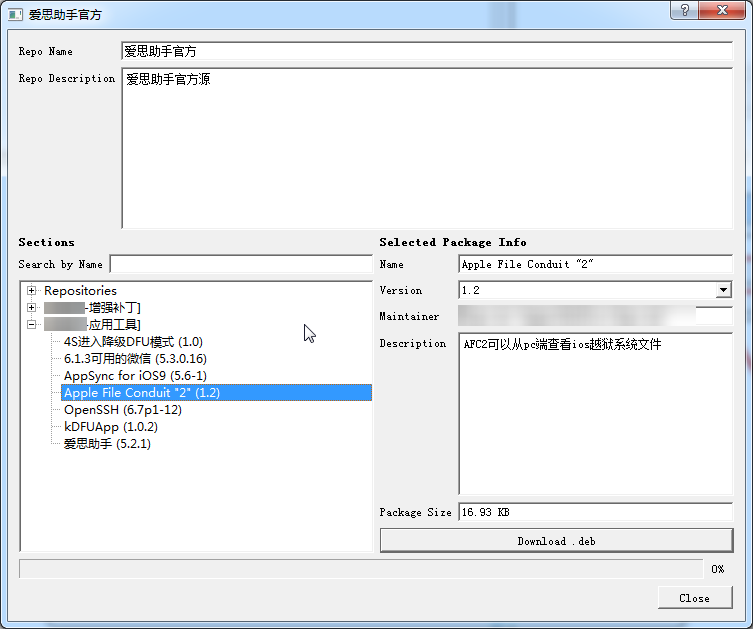This screenshot has width=753, height=629.
Task: Expand the 增强补丁 section node
Action: pyautogui.click(x=32, y=308)
